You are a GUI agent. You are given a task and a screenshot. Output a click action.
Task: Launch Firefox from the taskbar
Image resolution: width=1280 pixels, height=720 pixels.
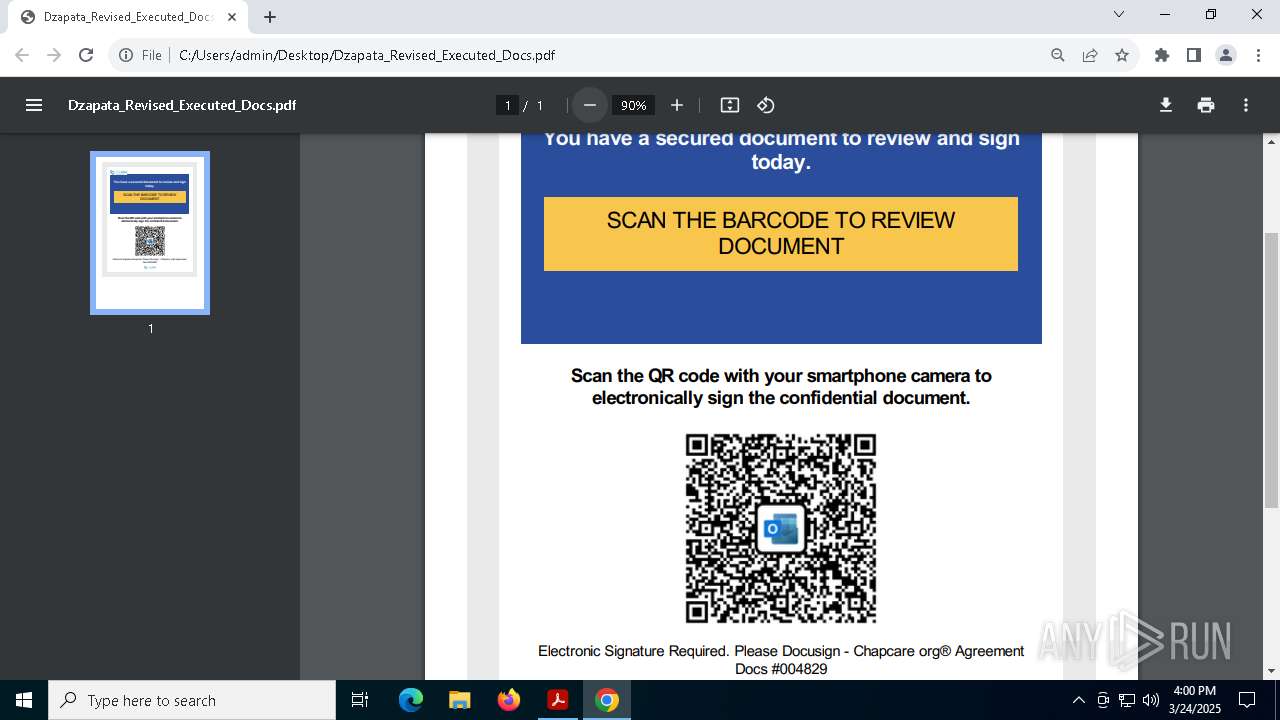click(x=508, y=700)
